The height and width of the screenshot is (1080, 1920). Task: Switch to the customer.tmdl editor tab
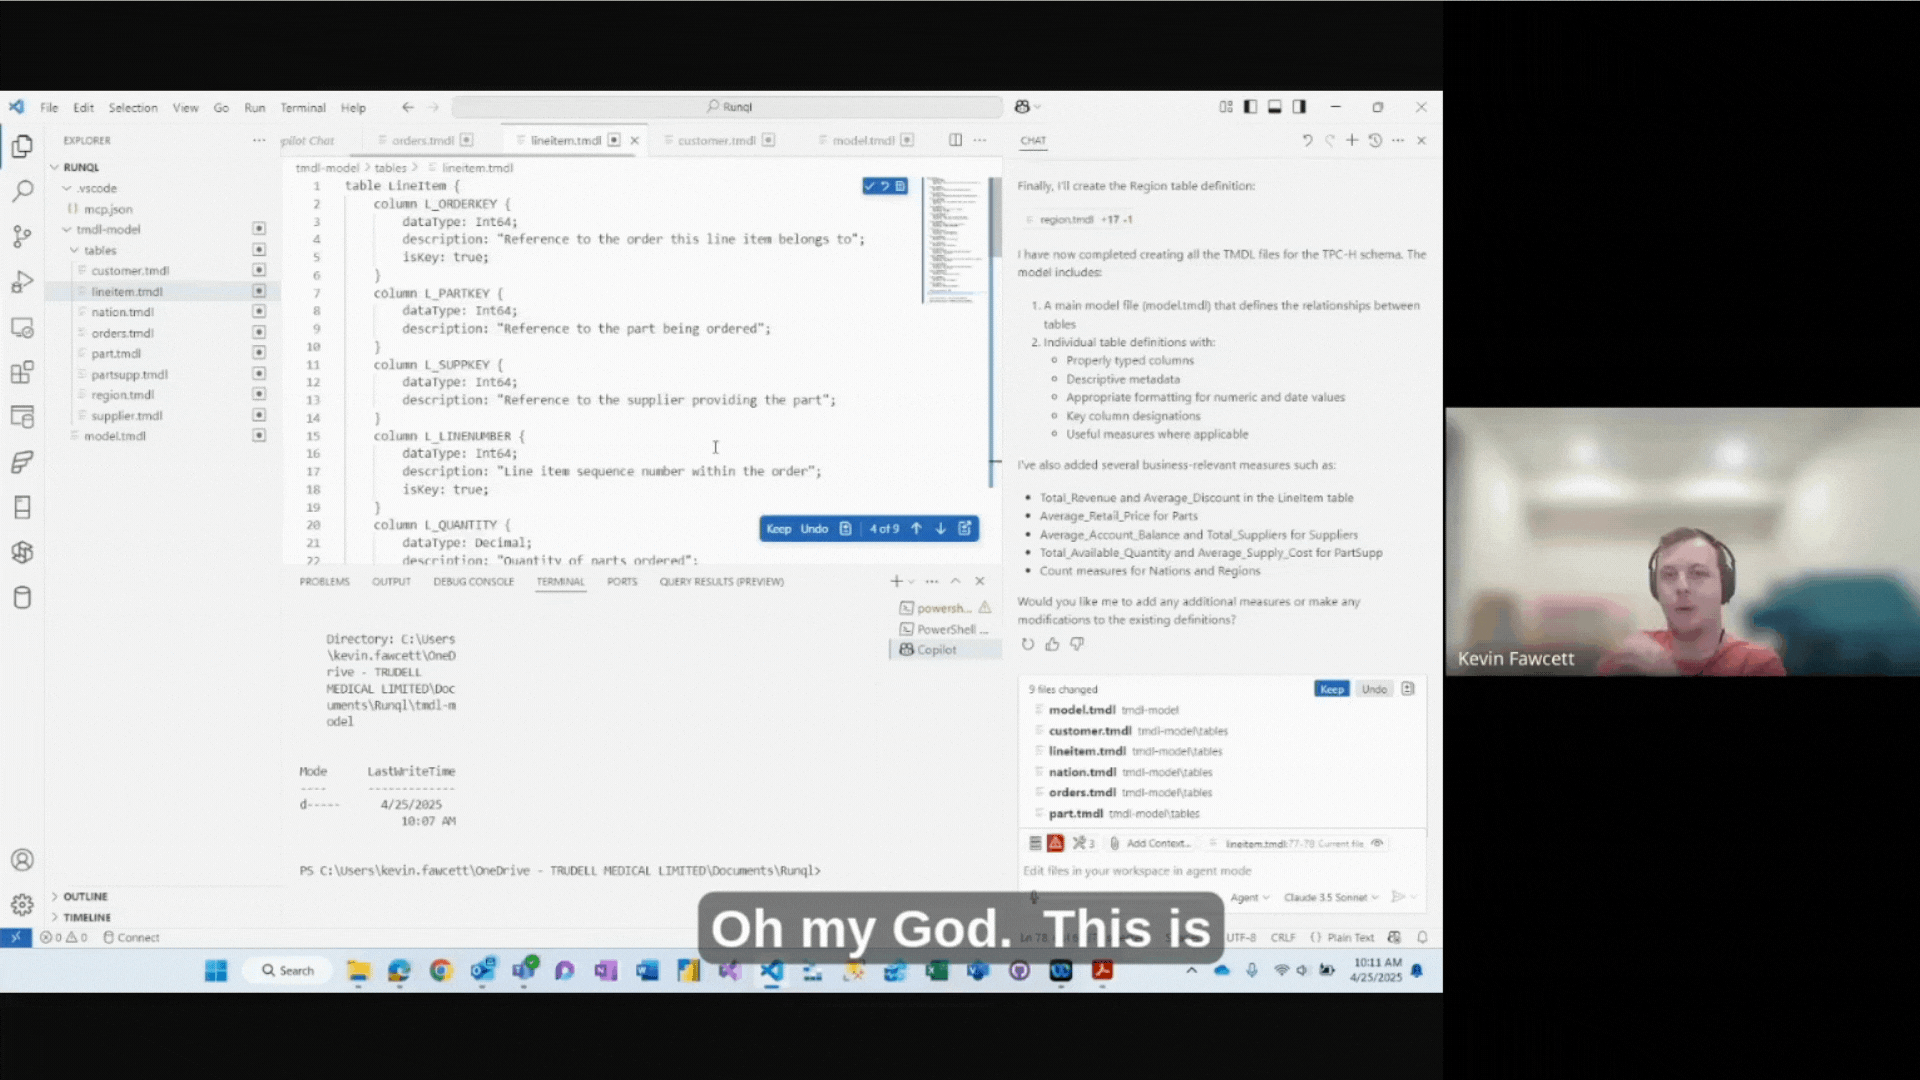click(716, 141)
